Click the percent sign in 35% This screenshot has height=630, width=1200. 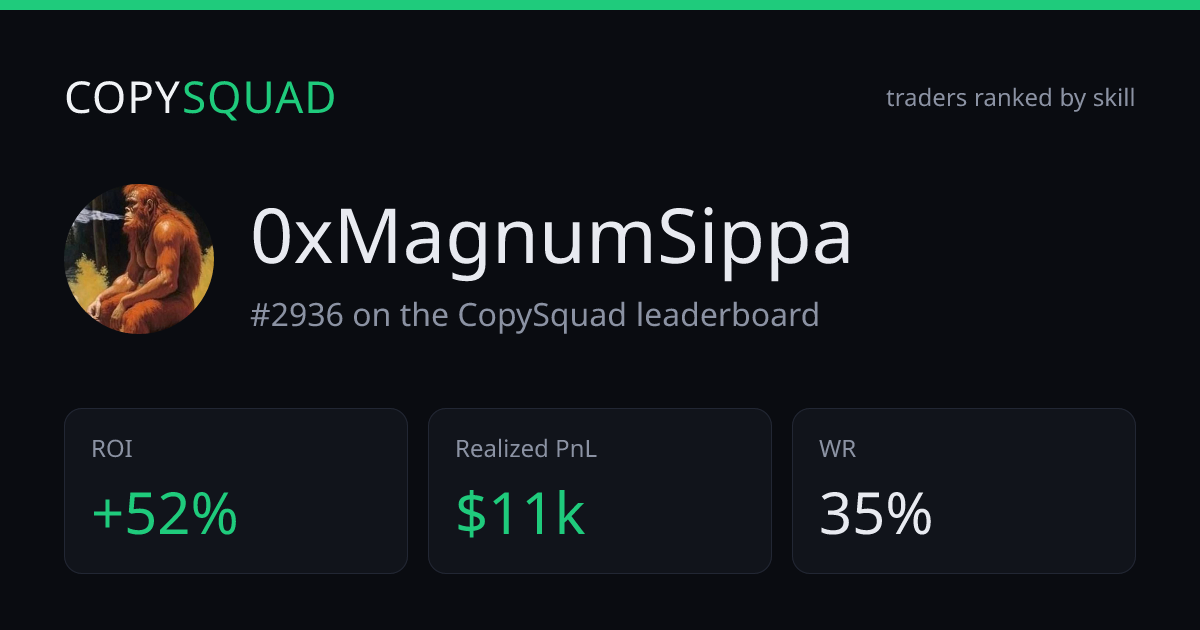tap(909, 515)
